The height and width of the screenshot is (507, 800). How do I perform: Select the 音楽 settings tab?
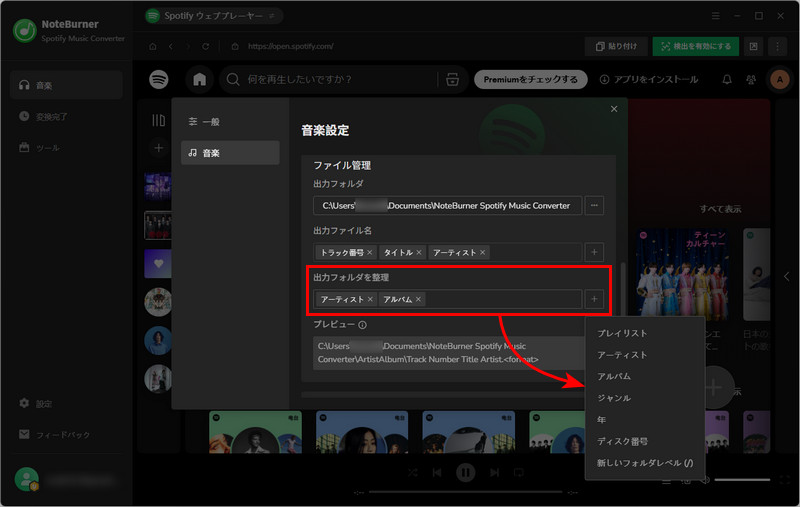tap(230, 153)
